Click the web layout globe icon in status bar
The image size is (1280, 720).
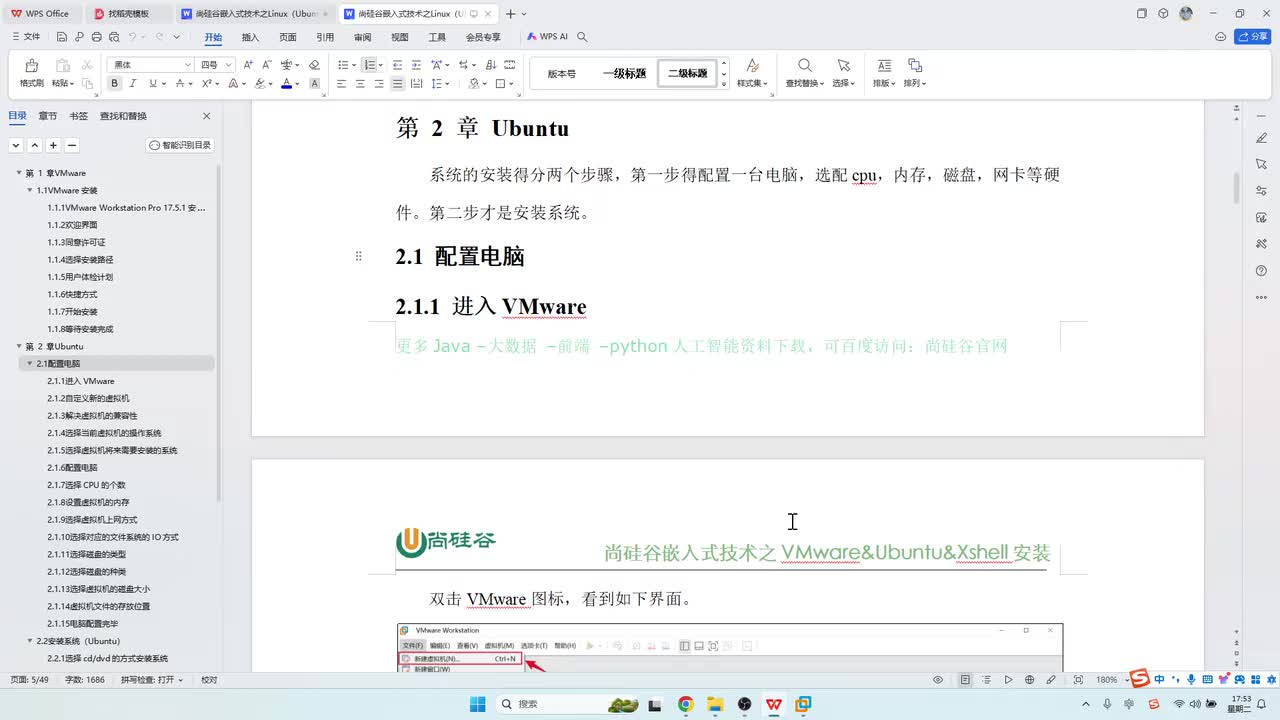[1030, 680]
